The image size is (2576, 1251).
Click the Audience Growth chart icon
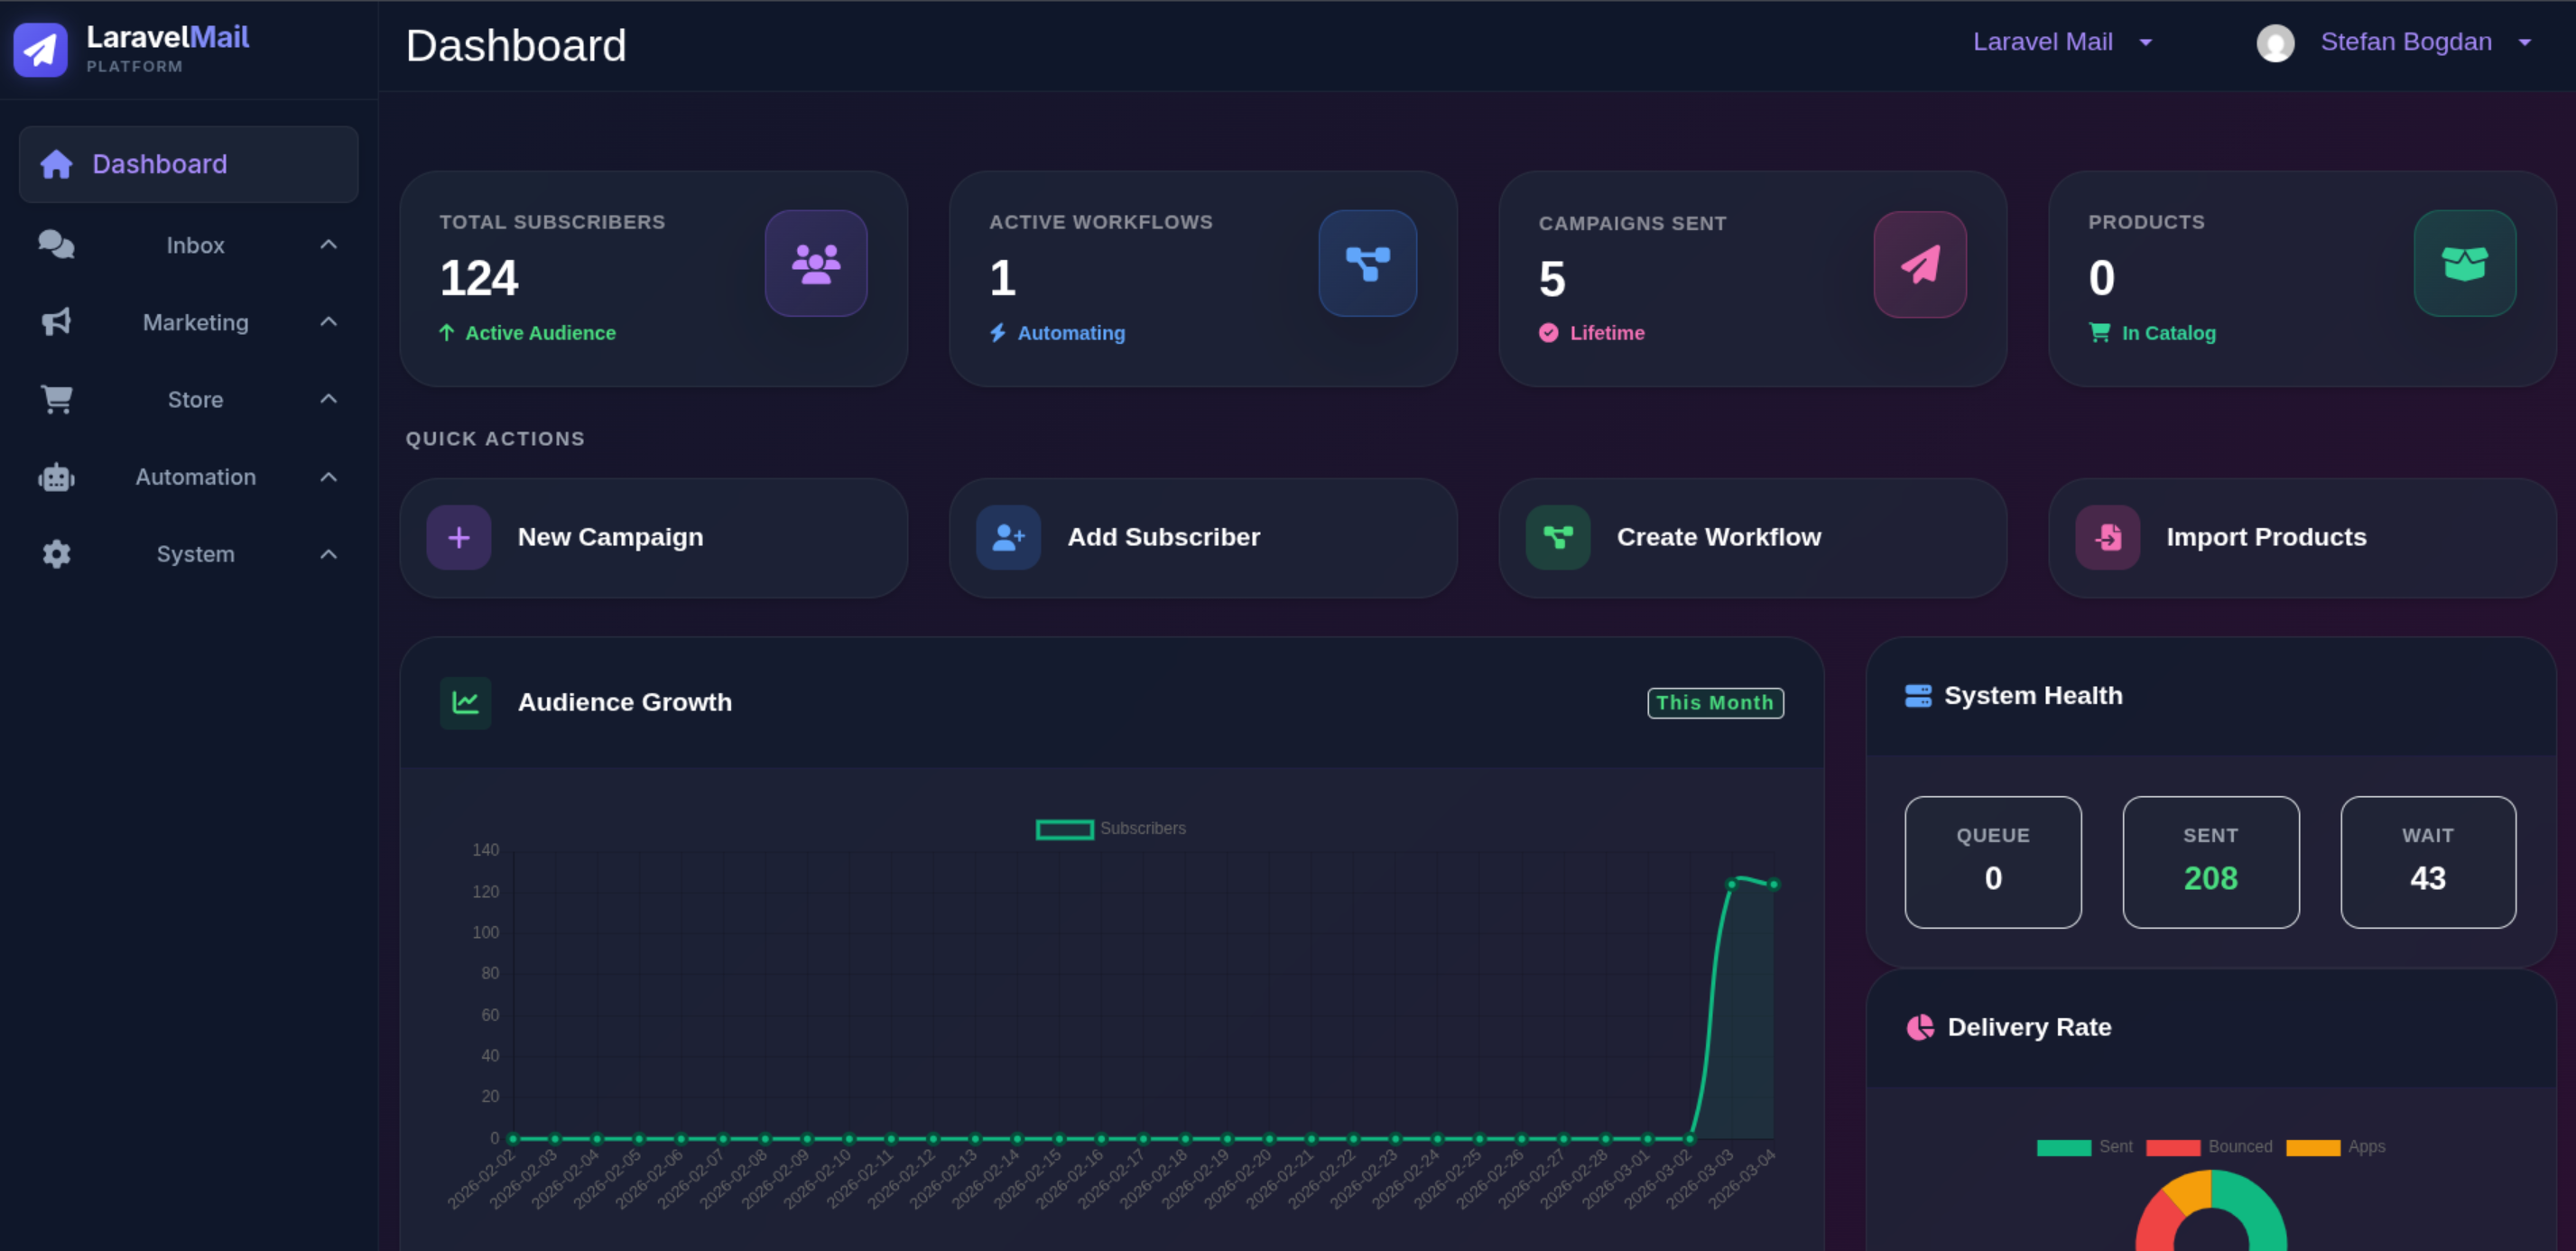[x=465, y=702]
